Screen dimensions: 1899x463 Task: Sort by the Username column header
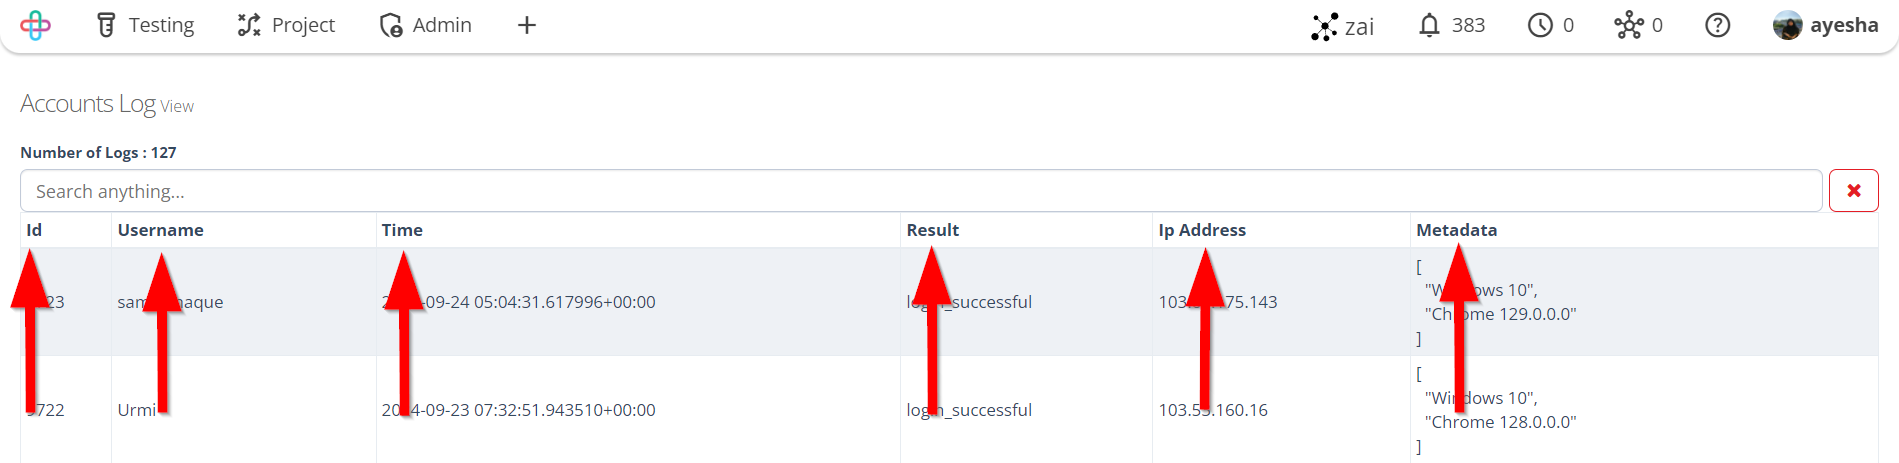point(160,230)
